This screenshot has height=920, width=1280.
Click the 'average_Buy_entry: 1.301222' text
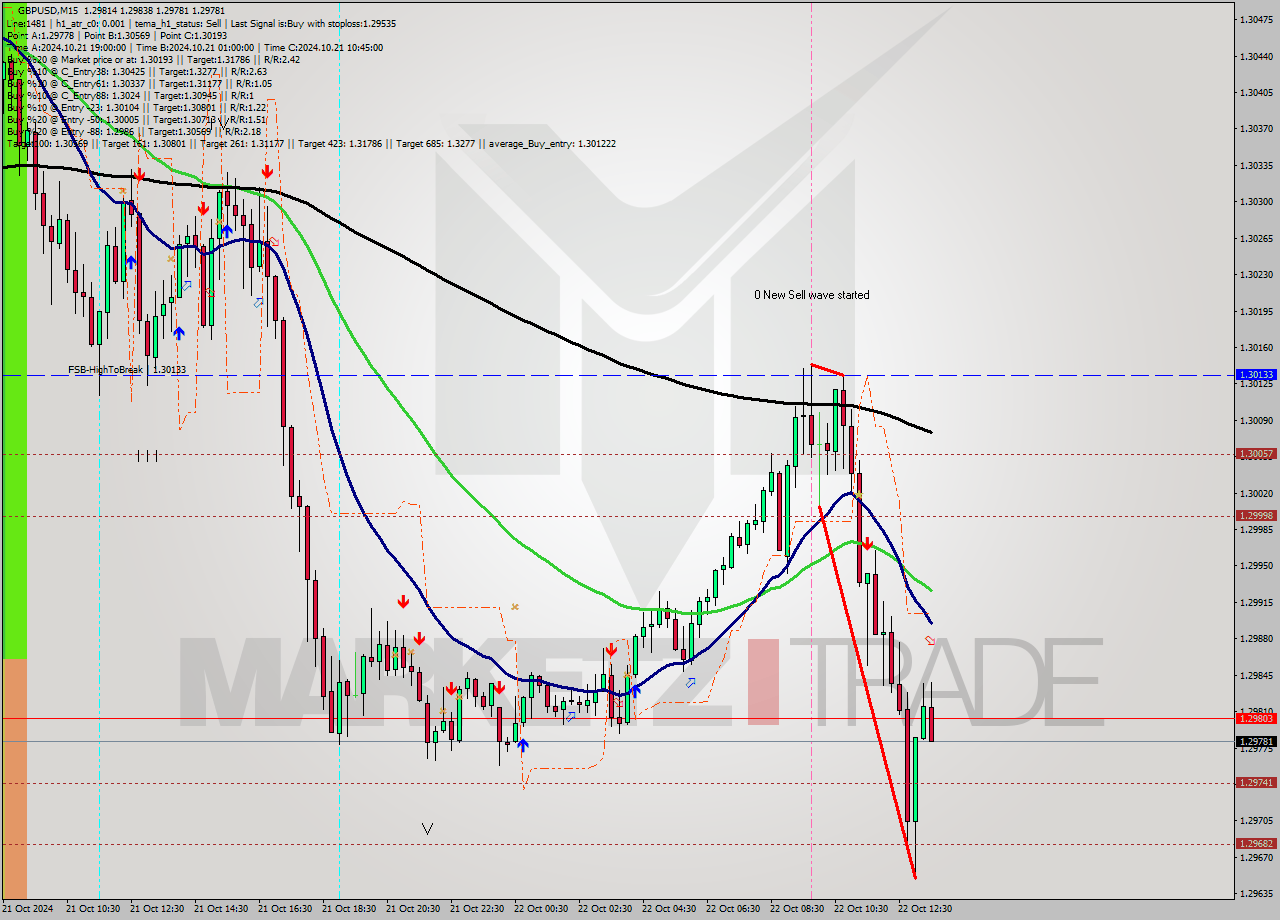(x=552, y=144)
